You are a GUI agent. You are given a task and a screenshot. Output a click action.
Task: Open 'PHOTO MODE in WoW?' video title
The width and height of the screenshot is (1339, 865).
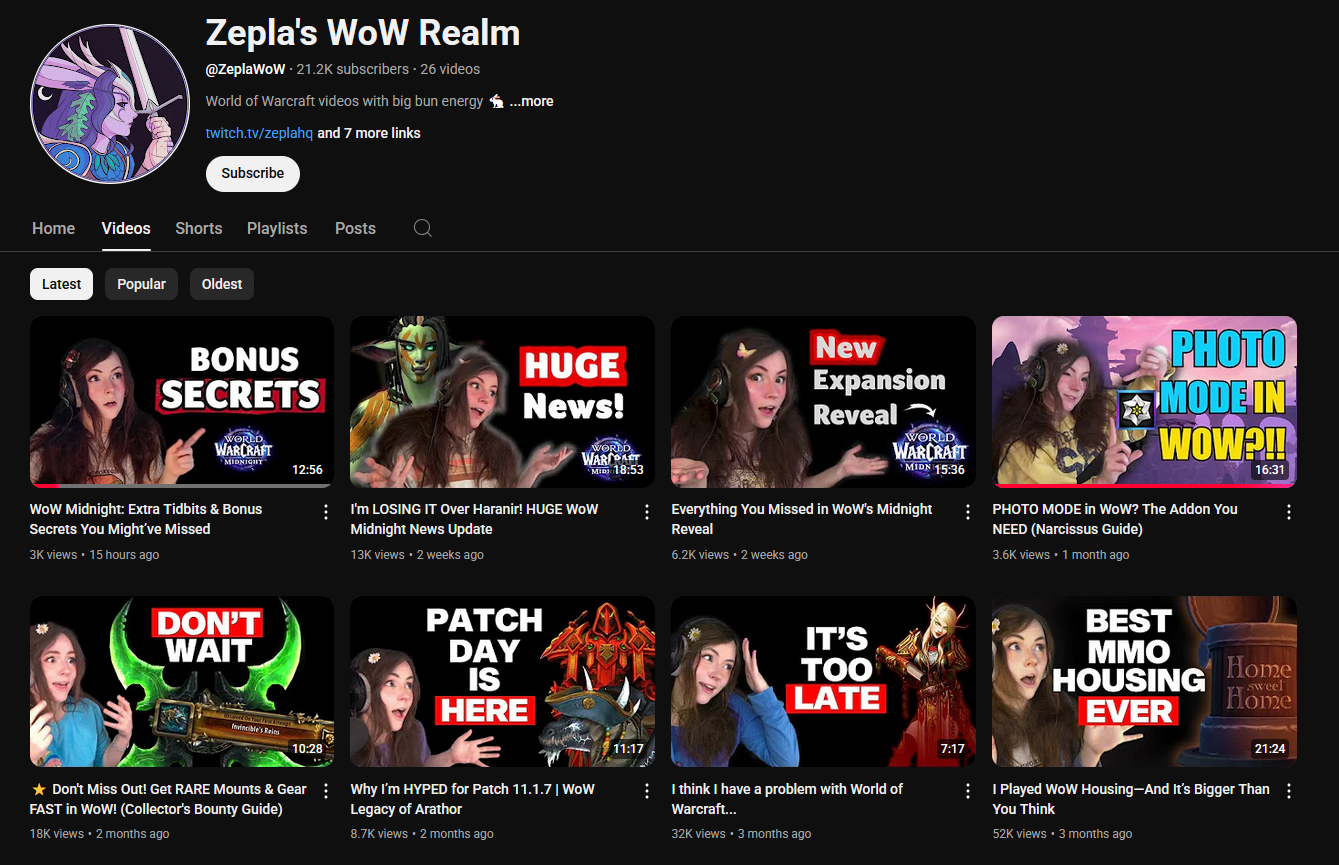[1115, 519]
